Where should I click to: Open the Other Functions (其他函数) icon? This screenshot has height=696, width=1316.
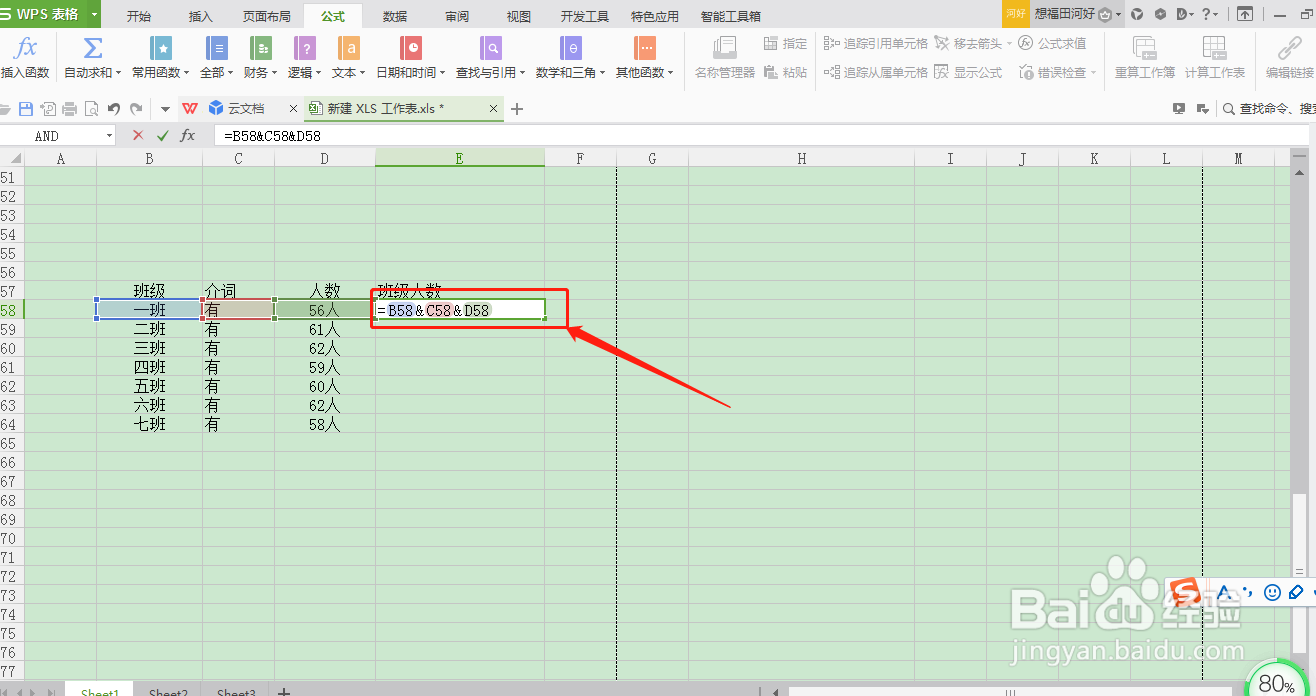[x=645, y=48]
